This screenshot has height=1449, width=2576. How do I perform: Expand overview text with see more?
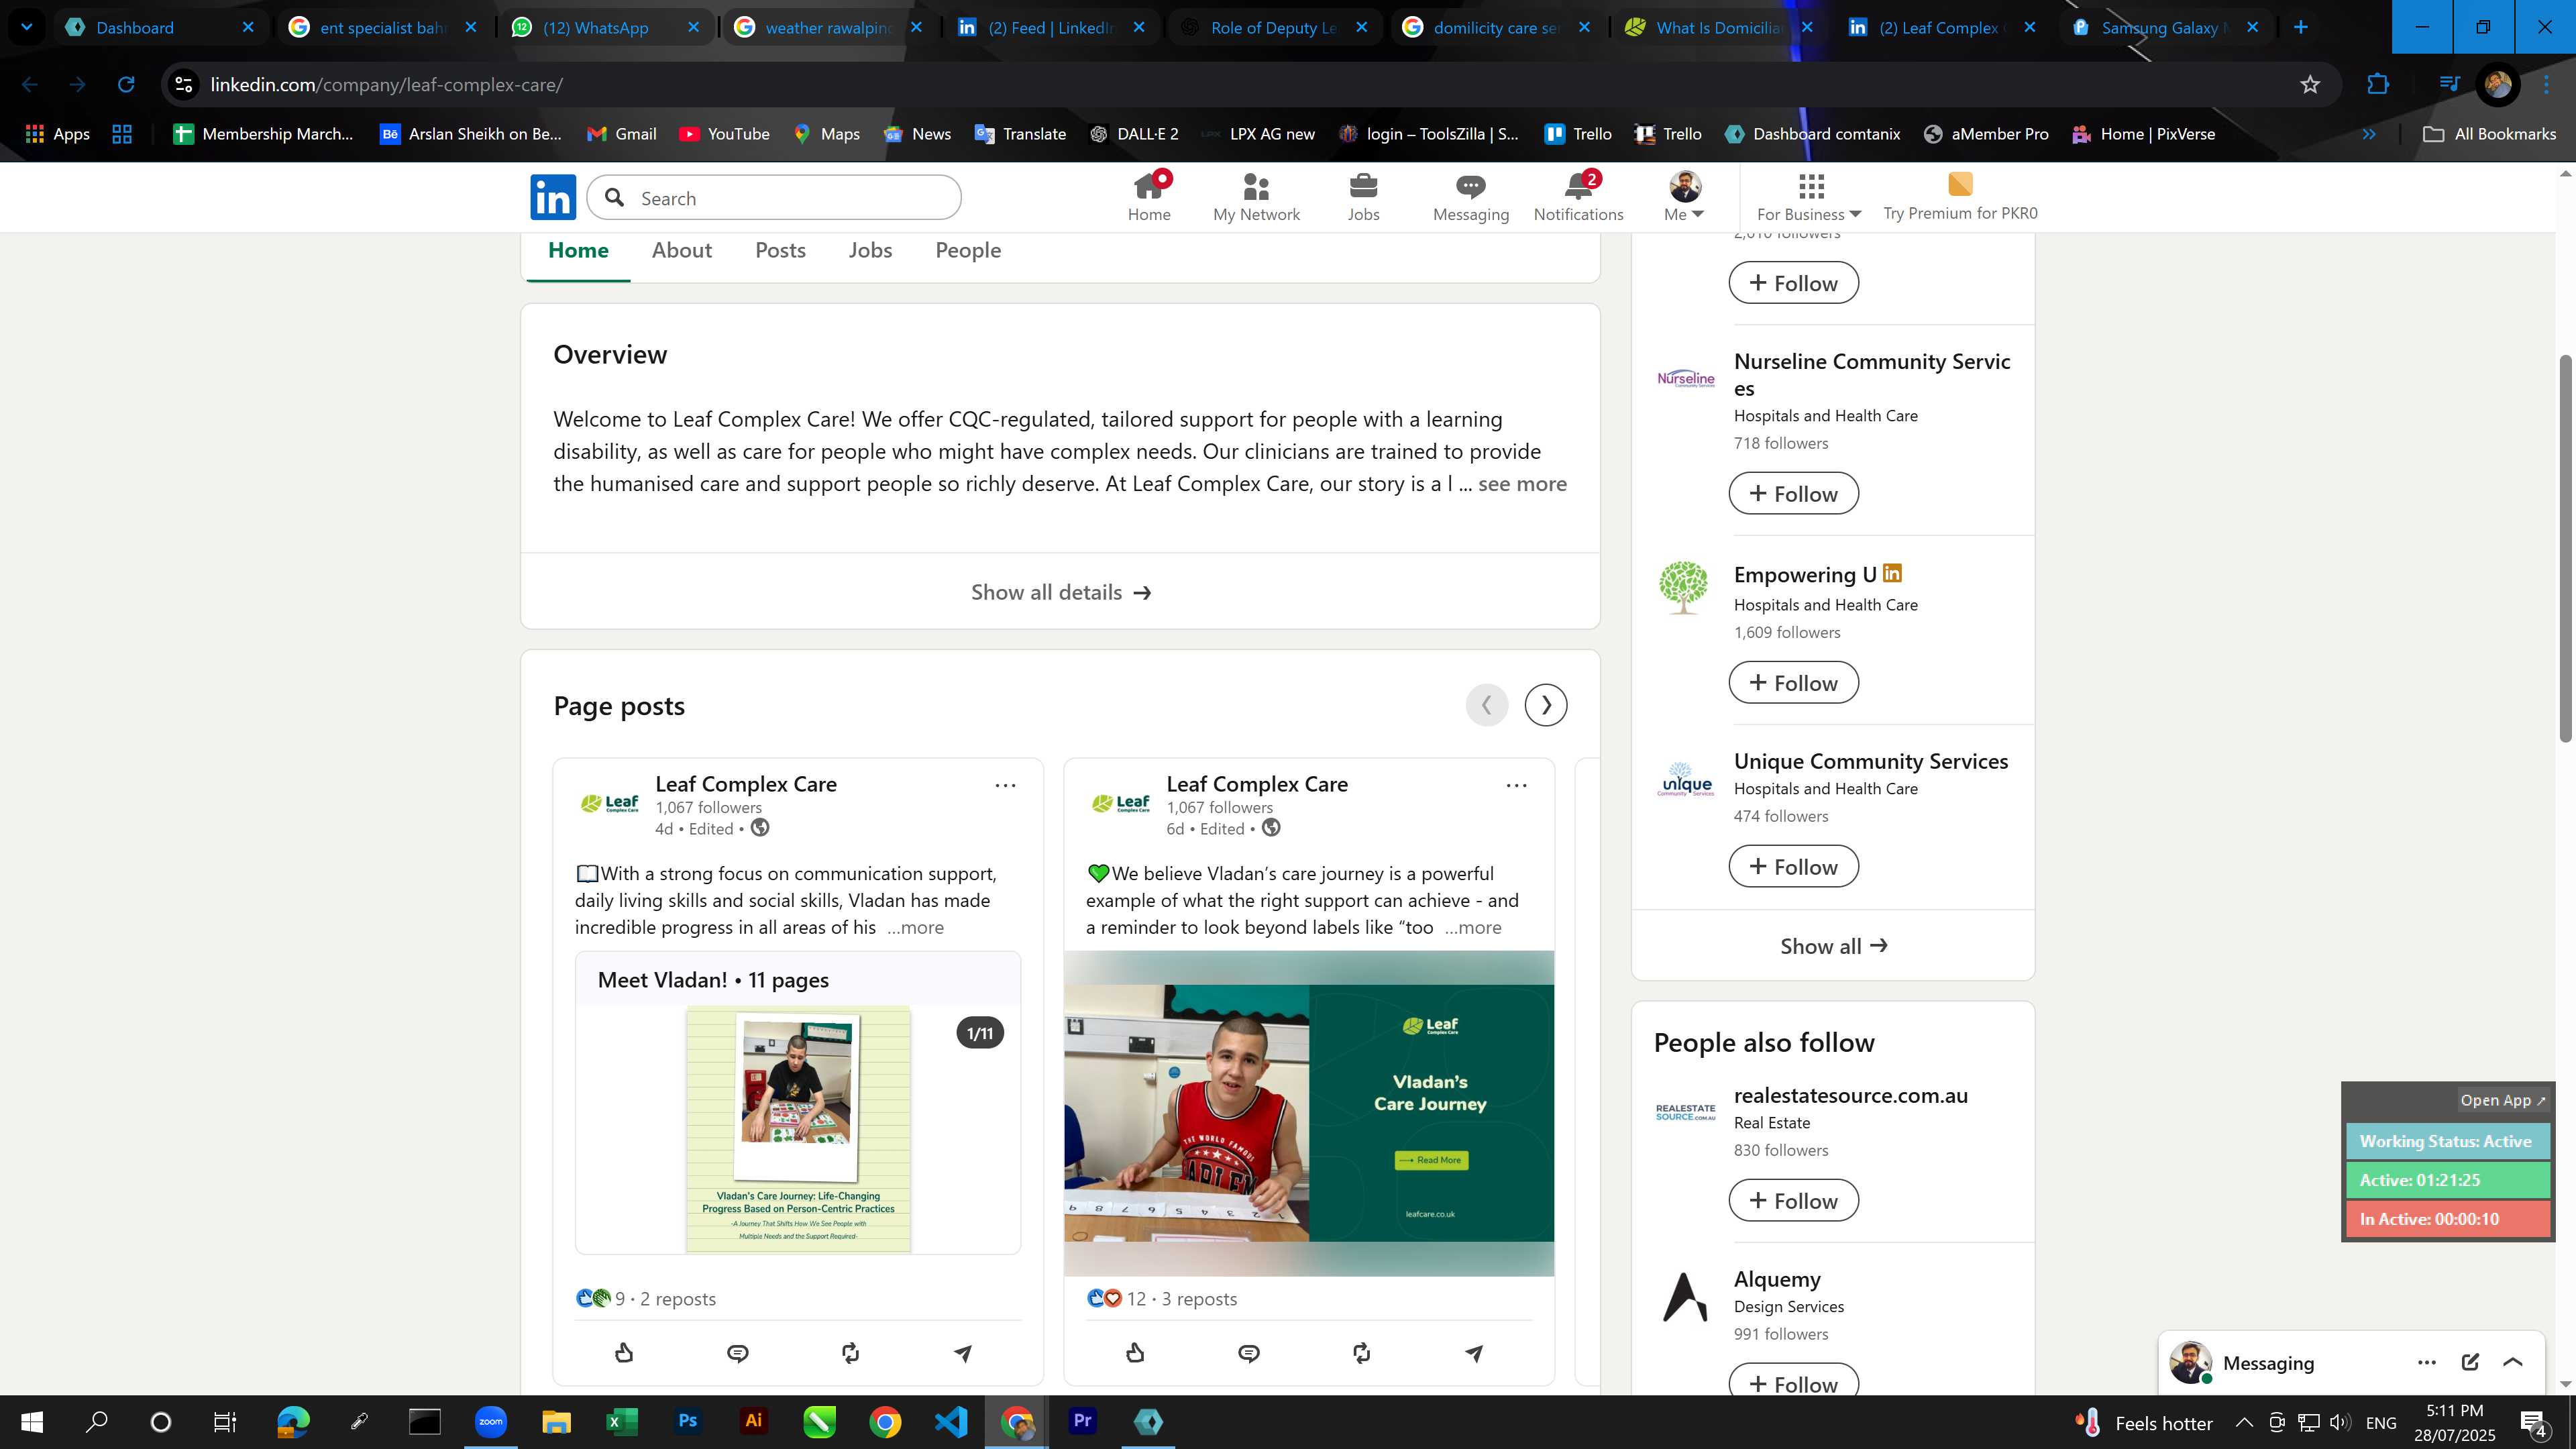click(x=1522, y=484)
